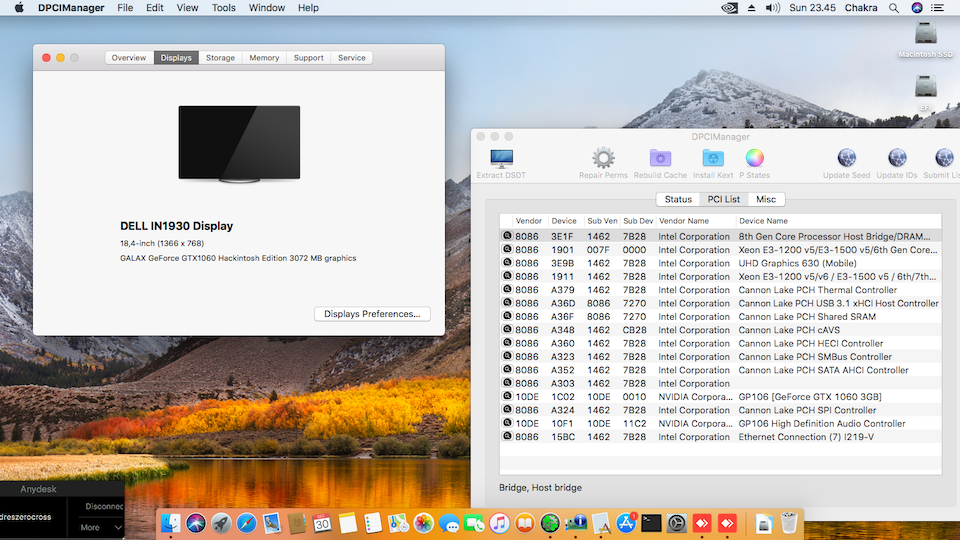Click lookup icon on Cannon Lake PCH cAVS row
This screenshot has height=540, width=960.
(507, 329)
